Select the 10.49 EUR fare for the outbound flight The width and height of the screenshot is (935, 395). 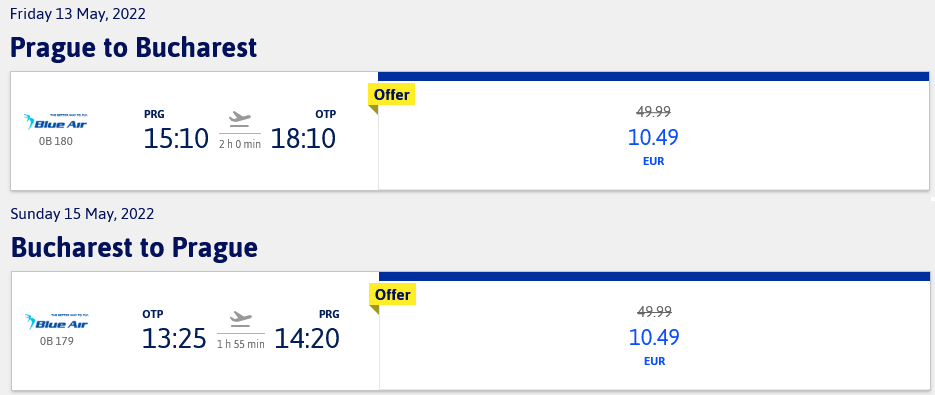click(653, 137)
